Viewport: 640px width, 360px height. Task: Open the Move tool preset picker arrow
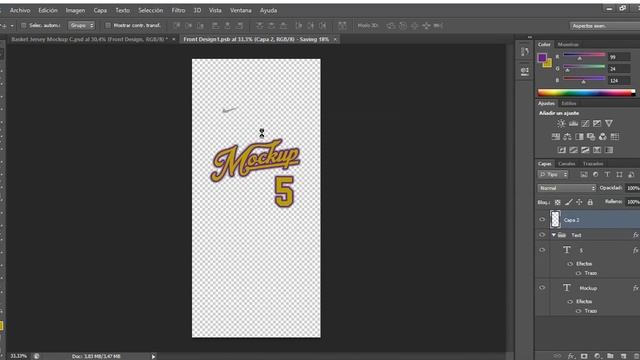pyautogui.click(x=12, y=26)
